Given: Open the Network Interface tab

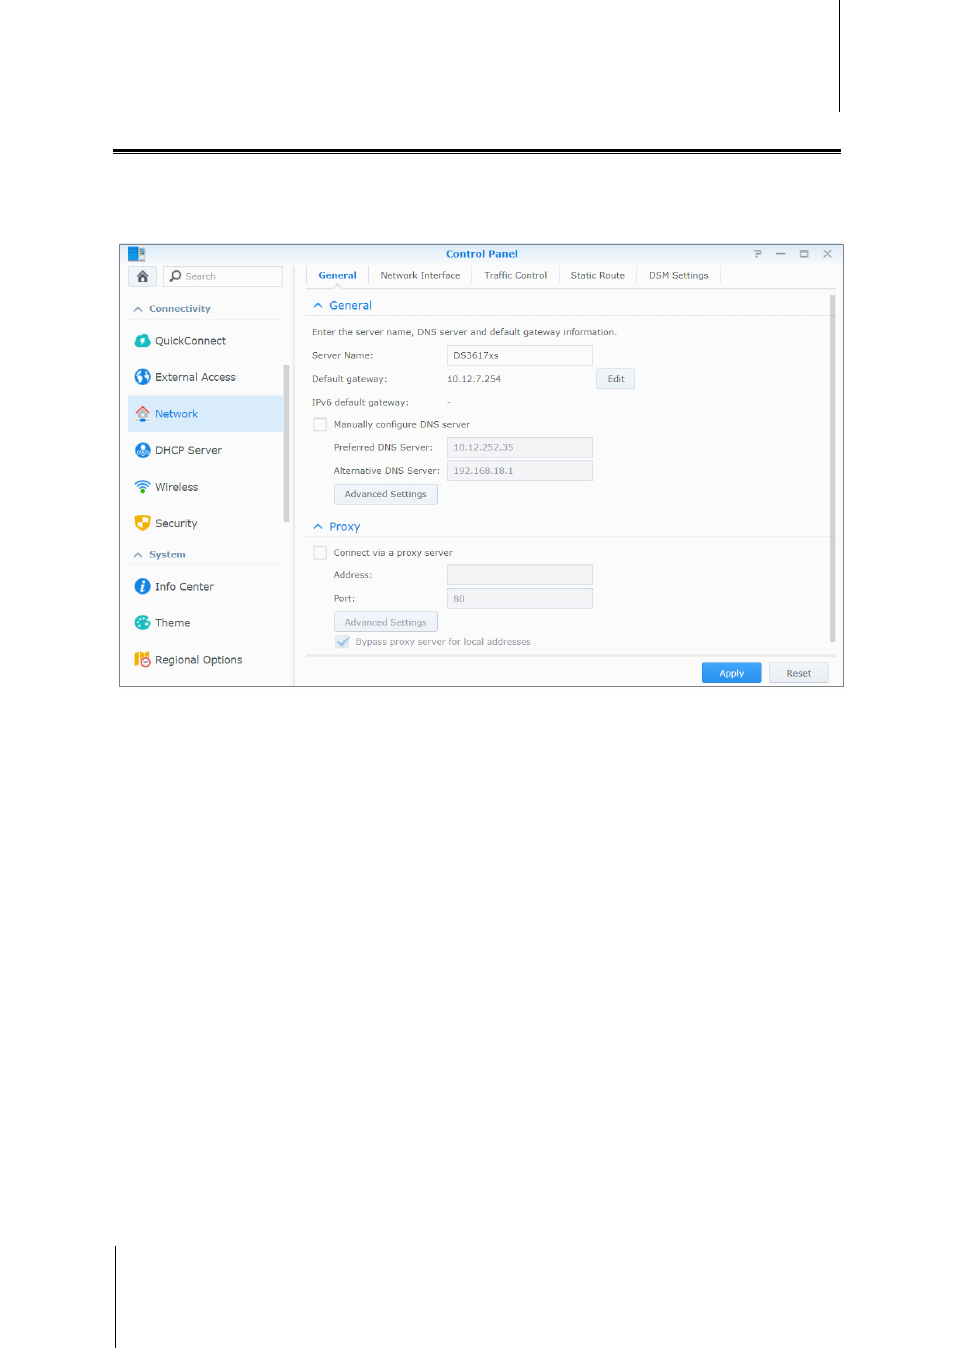Looking at the screenshot, I should coord(420,275).
